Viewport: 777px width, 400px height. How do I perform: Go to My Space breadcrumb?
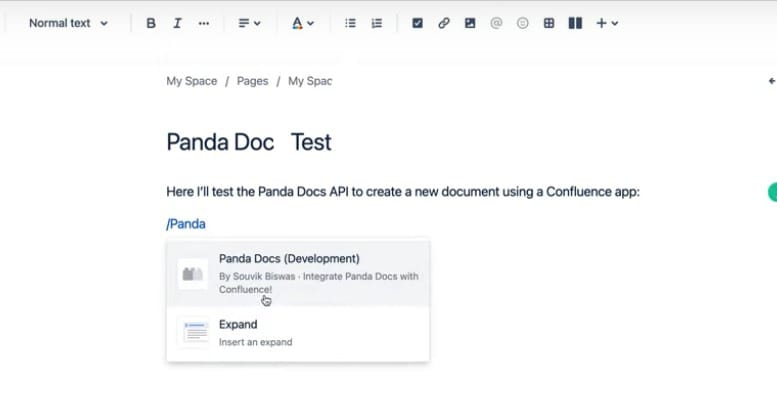[192, 81]
